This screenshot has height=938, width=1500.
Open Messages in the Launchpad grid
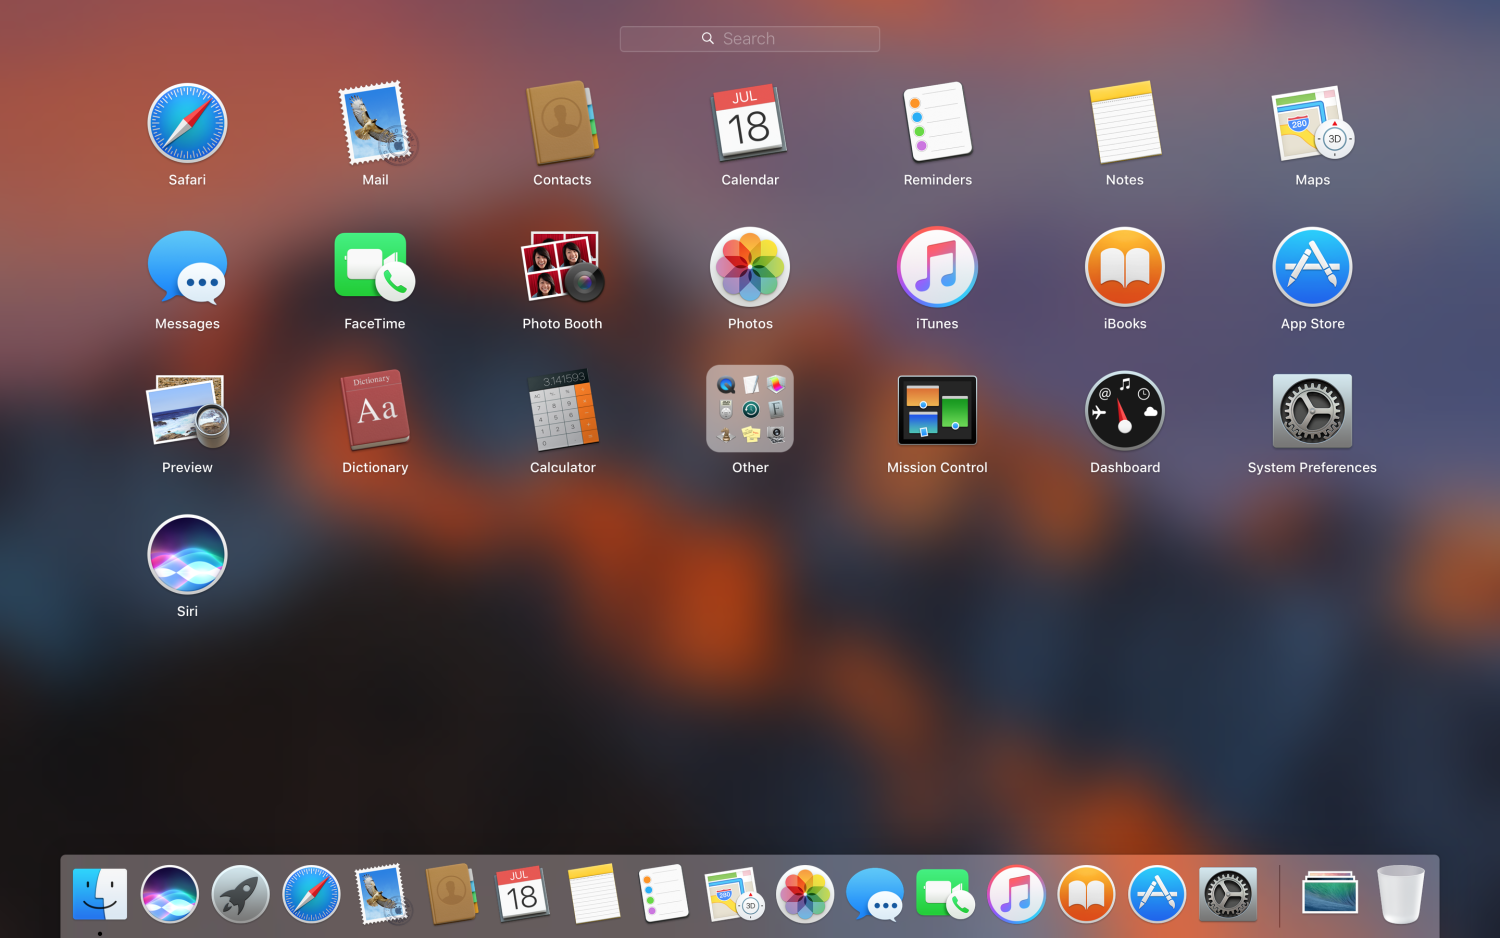(187, 267)
